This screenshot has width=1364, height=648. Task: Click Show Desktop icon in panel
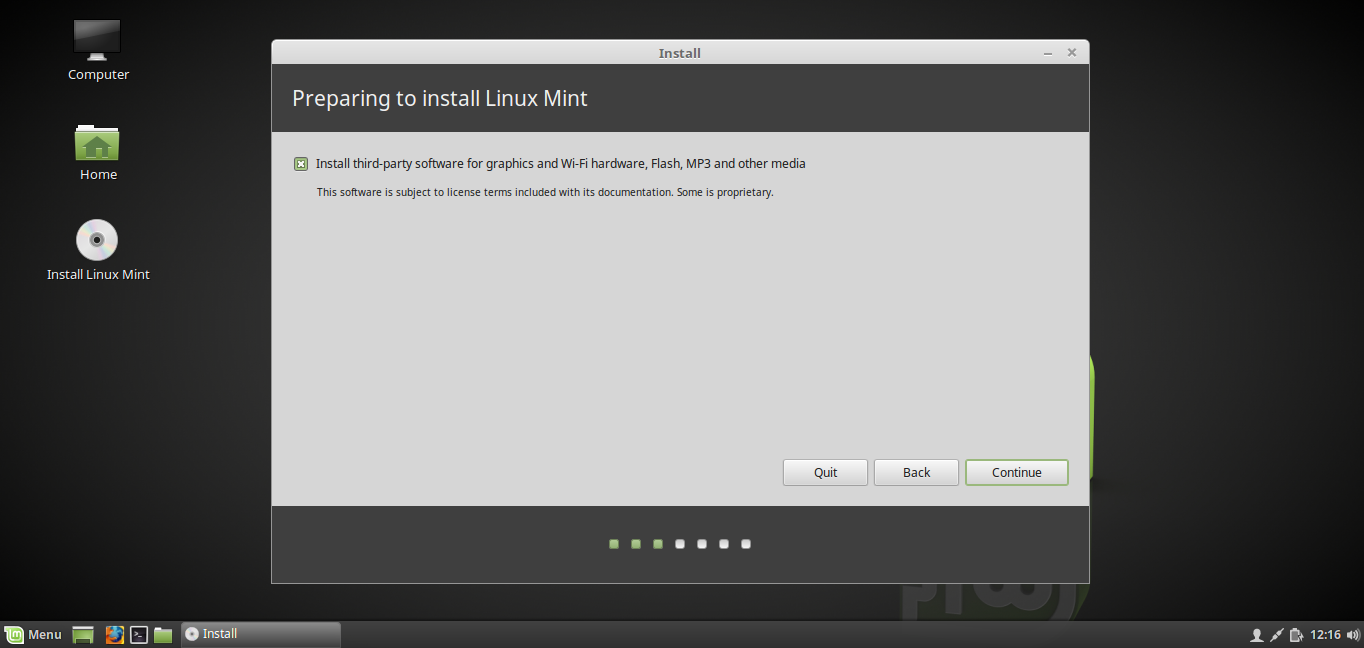click(83, 634)
